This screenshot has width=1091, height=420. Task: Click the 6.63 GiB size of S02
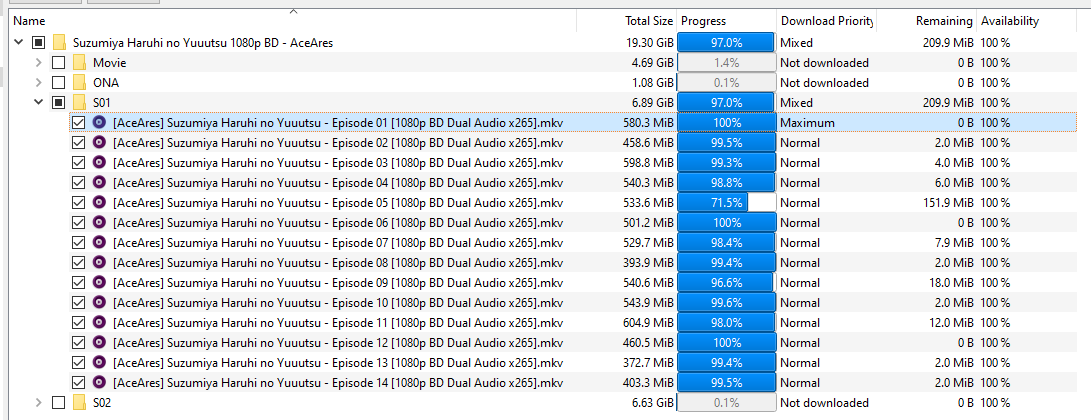[x=653, y=403]
